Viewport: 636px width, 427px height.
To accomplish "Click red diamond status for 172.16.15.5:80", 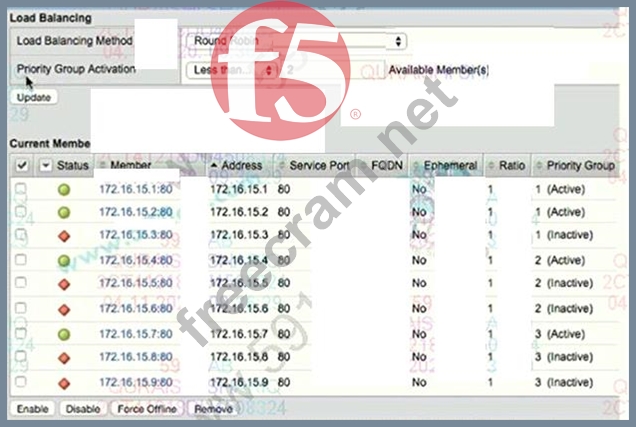I will point(64,283).
